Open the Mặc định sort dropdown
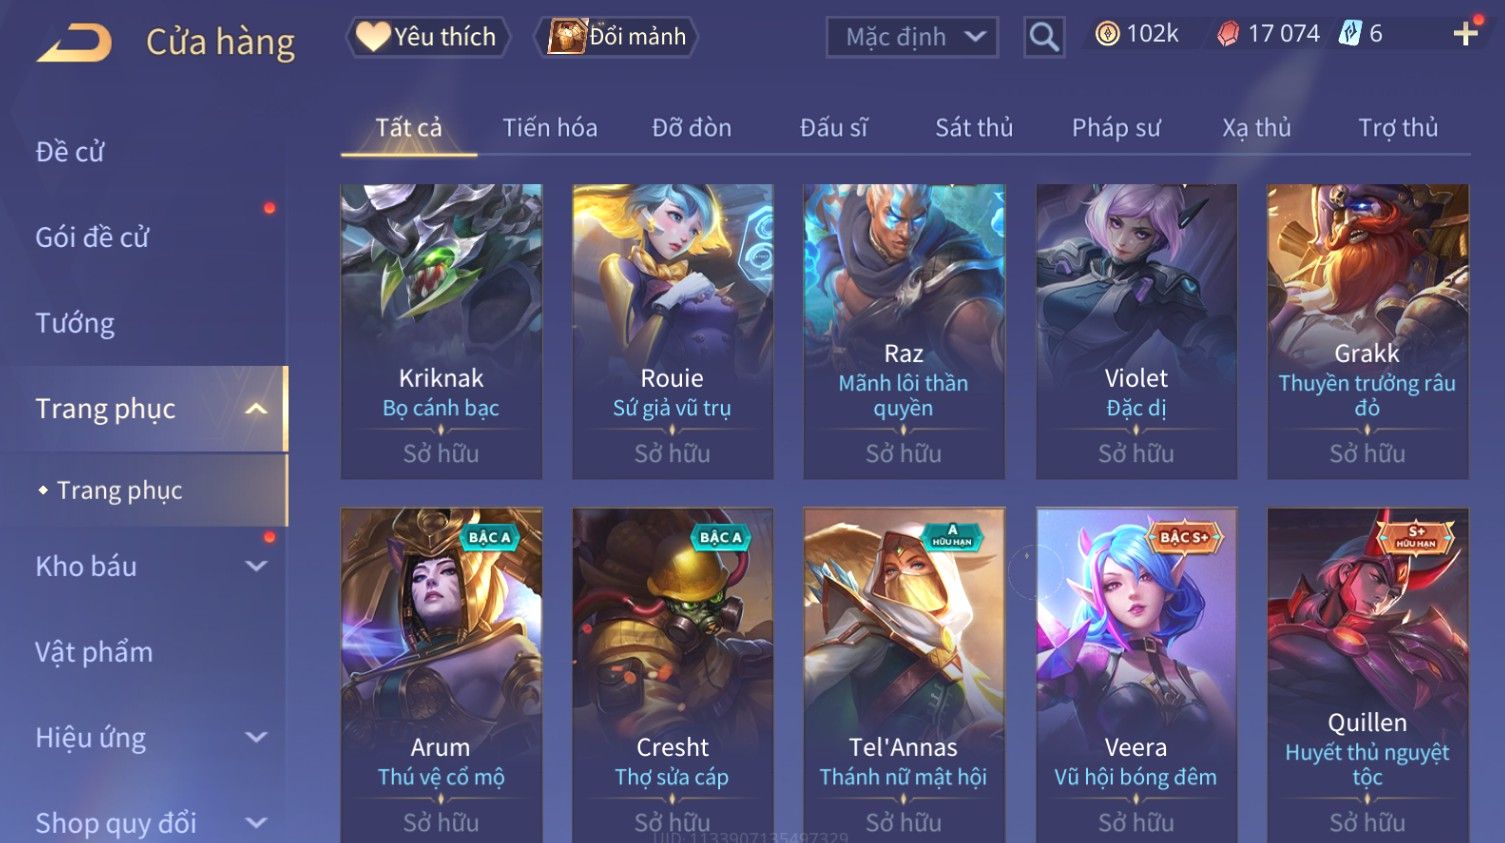Screen dimensions: 1505x843 coord(912,37)
